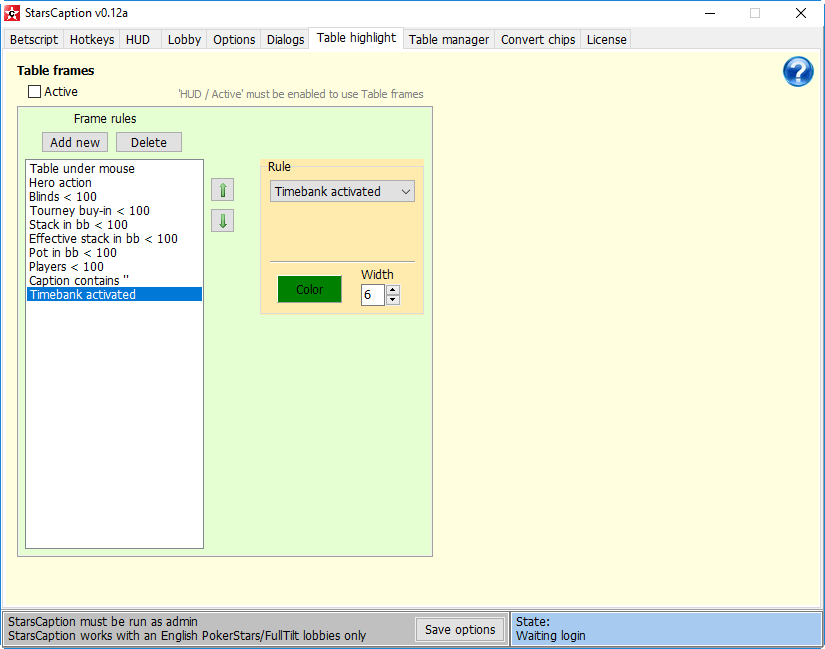Select the Table highlight tab
Viewport: 825px width, 649px height.
356,38
